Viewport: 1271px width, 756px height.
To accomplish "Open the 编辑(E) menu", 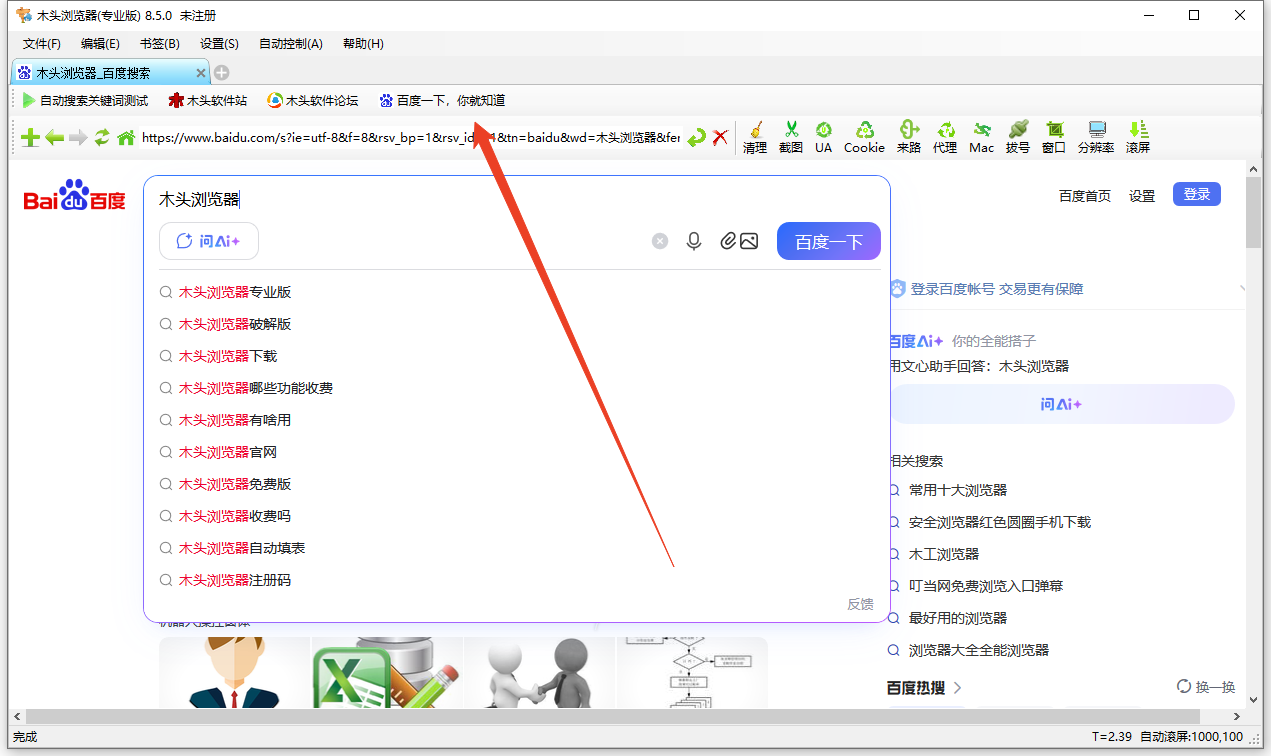I will [x=100, y=44].
